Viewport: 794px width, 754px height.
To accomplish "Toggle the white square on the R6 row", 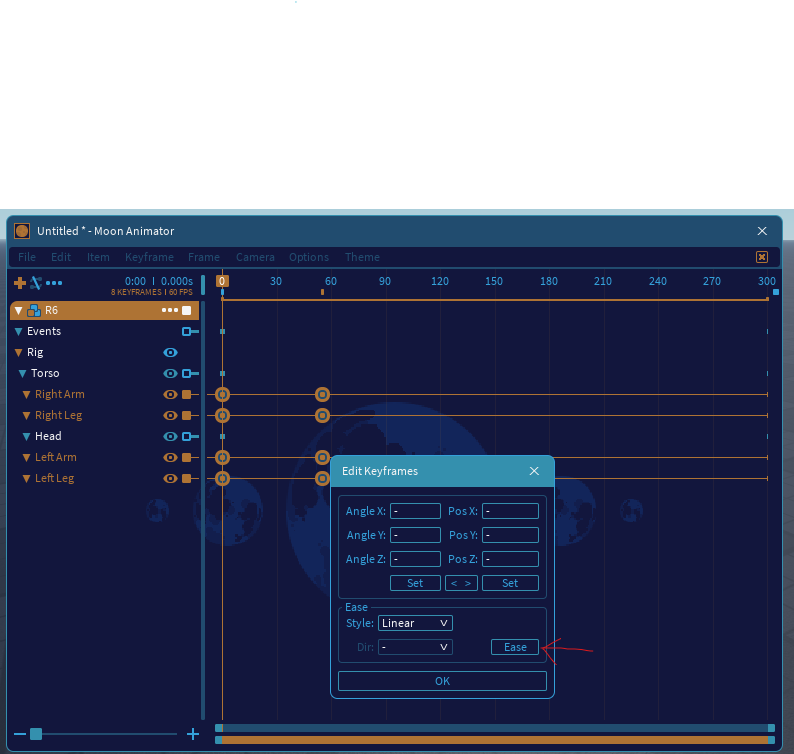I will coord(187,310).
